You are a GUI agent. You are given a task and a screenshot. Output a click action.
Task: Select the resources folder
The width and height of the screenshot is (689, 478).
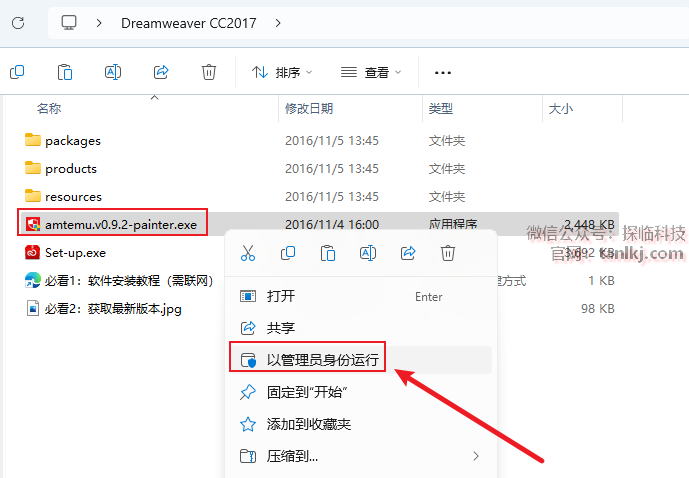73,197
